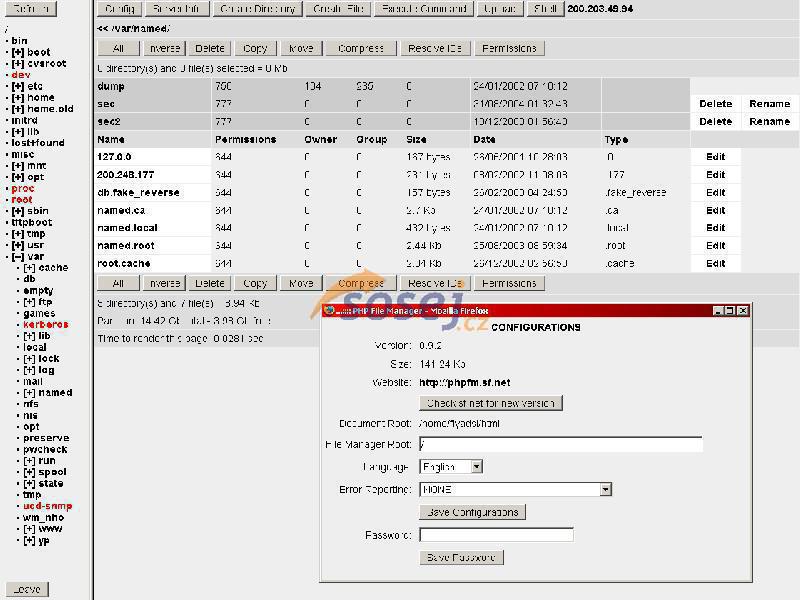Screen dimensions: 800x600
Task: Expand the sbin folder in the tree
Action: point(18,211)
